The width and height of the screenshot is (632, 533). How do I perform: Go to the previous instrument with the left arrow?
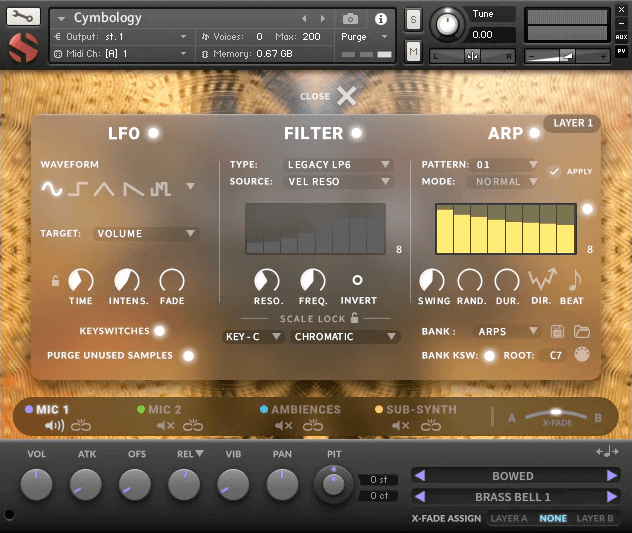point(304,19)
